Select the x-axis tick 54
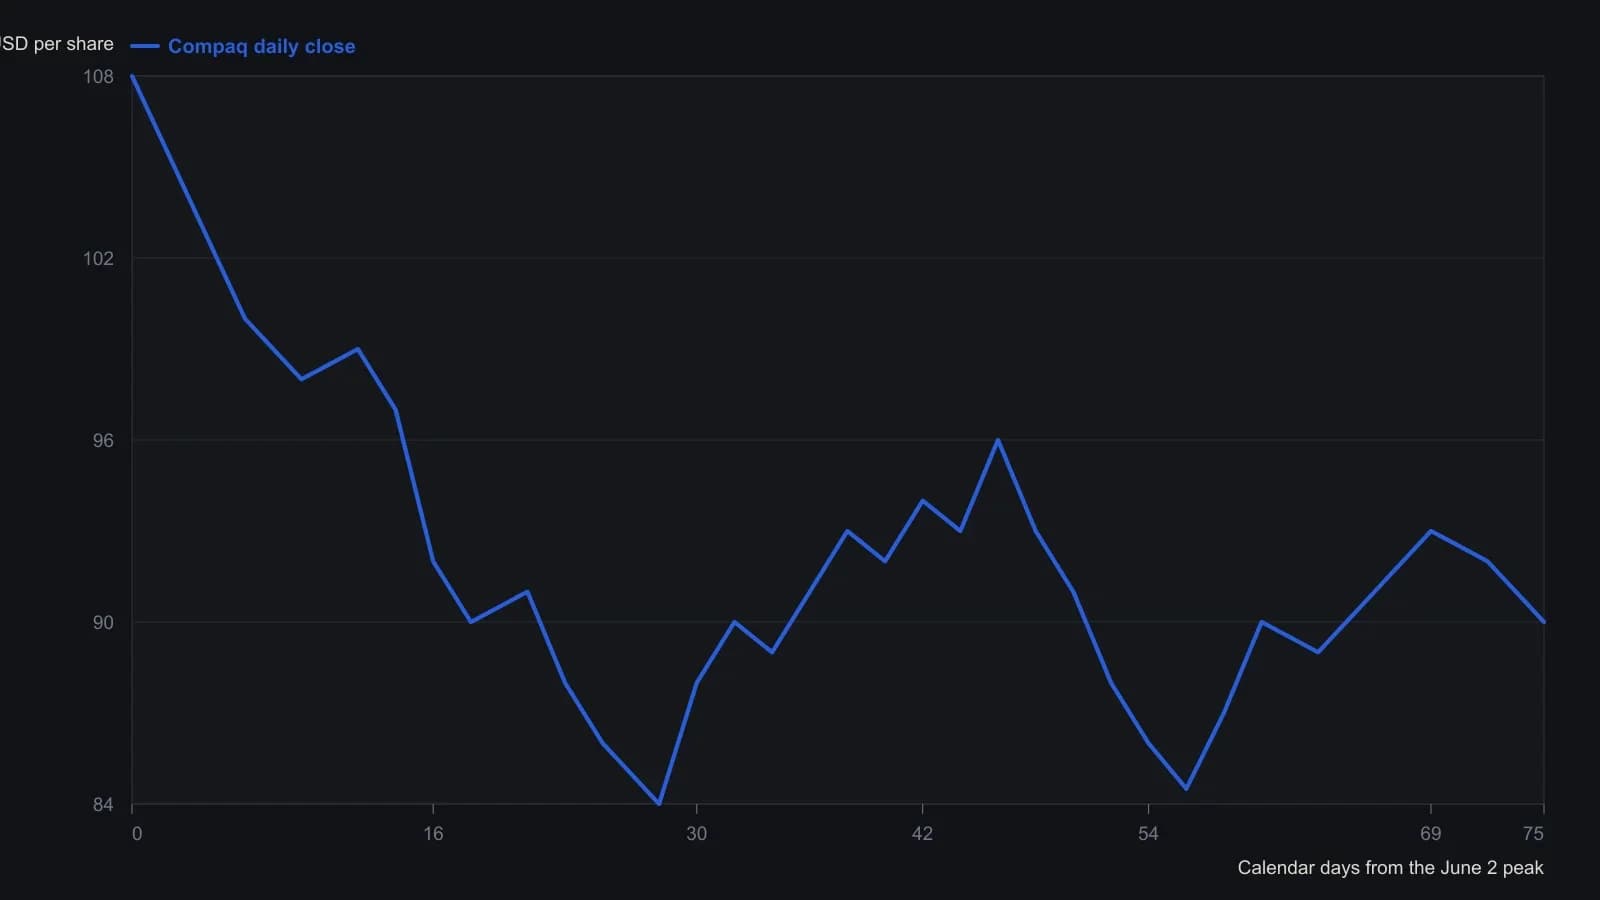The width and height of the screenshot is (1600, 900). [1148, 834]
